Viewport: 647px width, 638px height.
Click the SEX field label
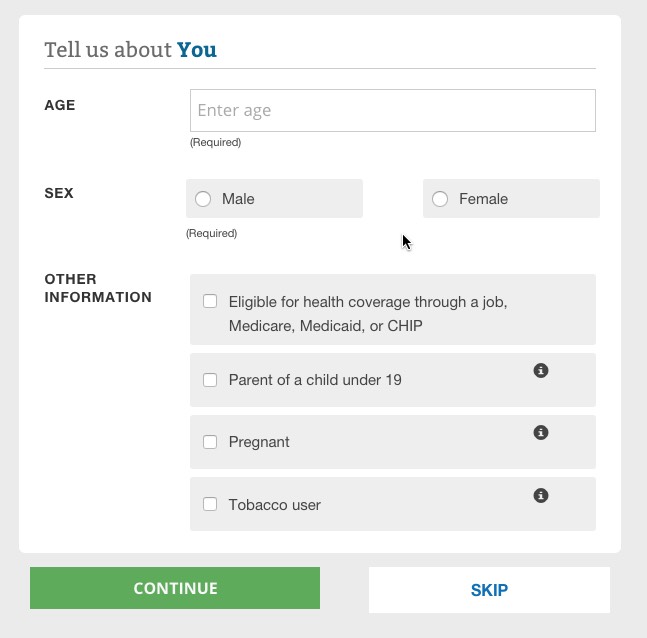(x=59, y=193)
